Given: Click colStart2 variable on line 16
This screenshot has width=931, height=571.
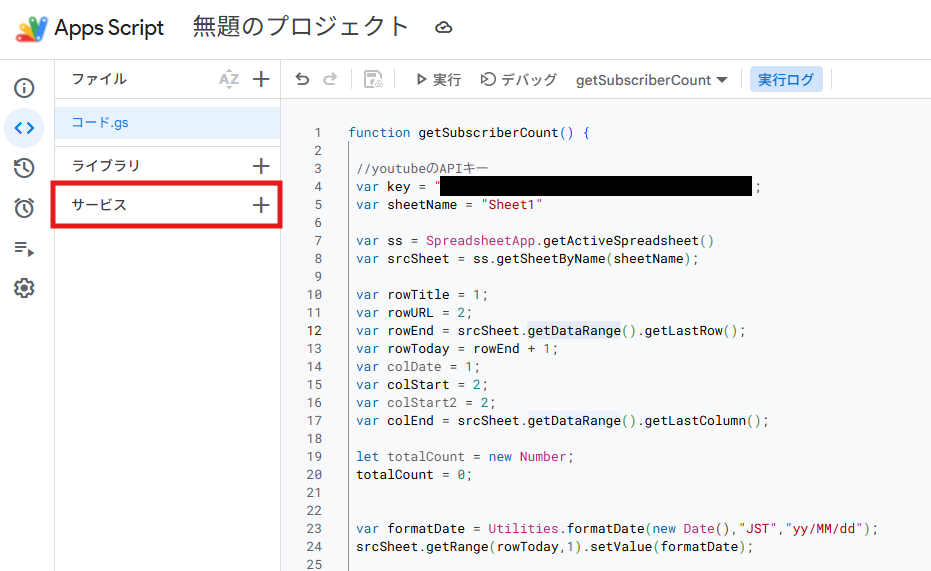Looking at the screenshot, I should coord(422,402).
